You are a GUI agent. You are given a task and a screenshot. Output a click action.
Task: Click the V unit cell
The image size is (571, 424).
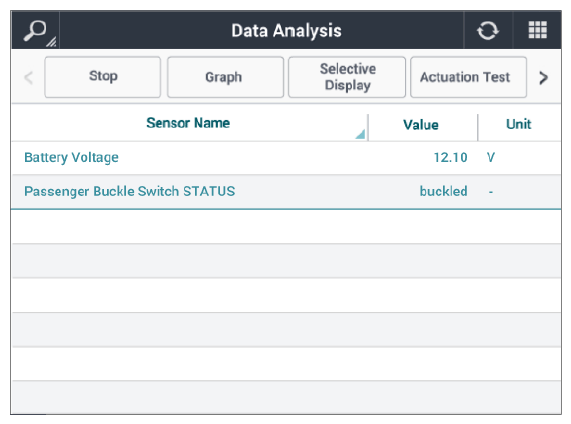pyautogui.click(x=491, y=157)
